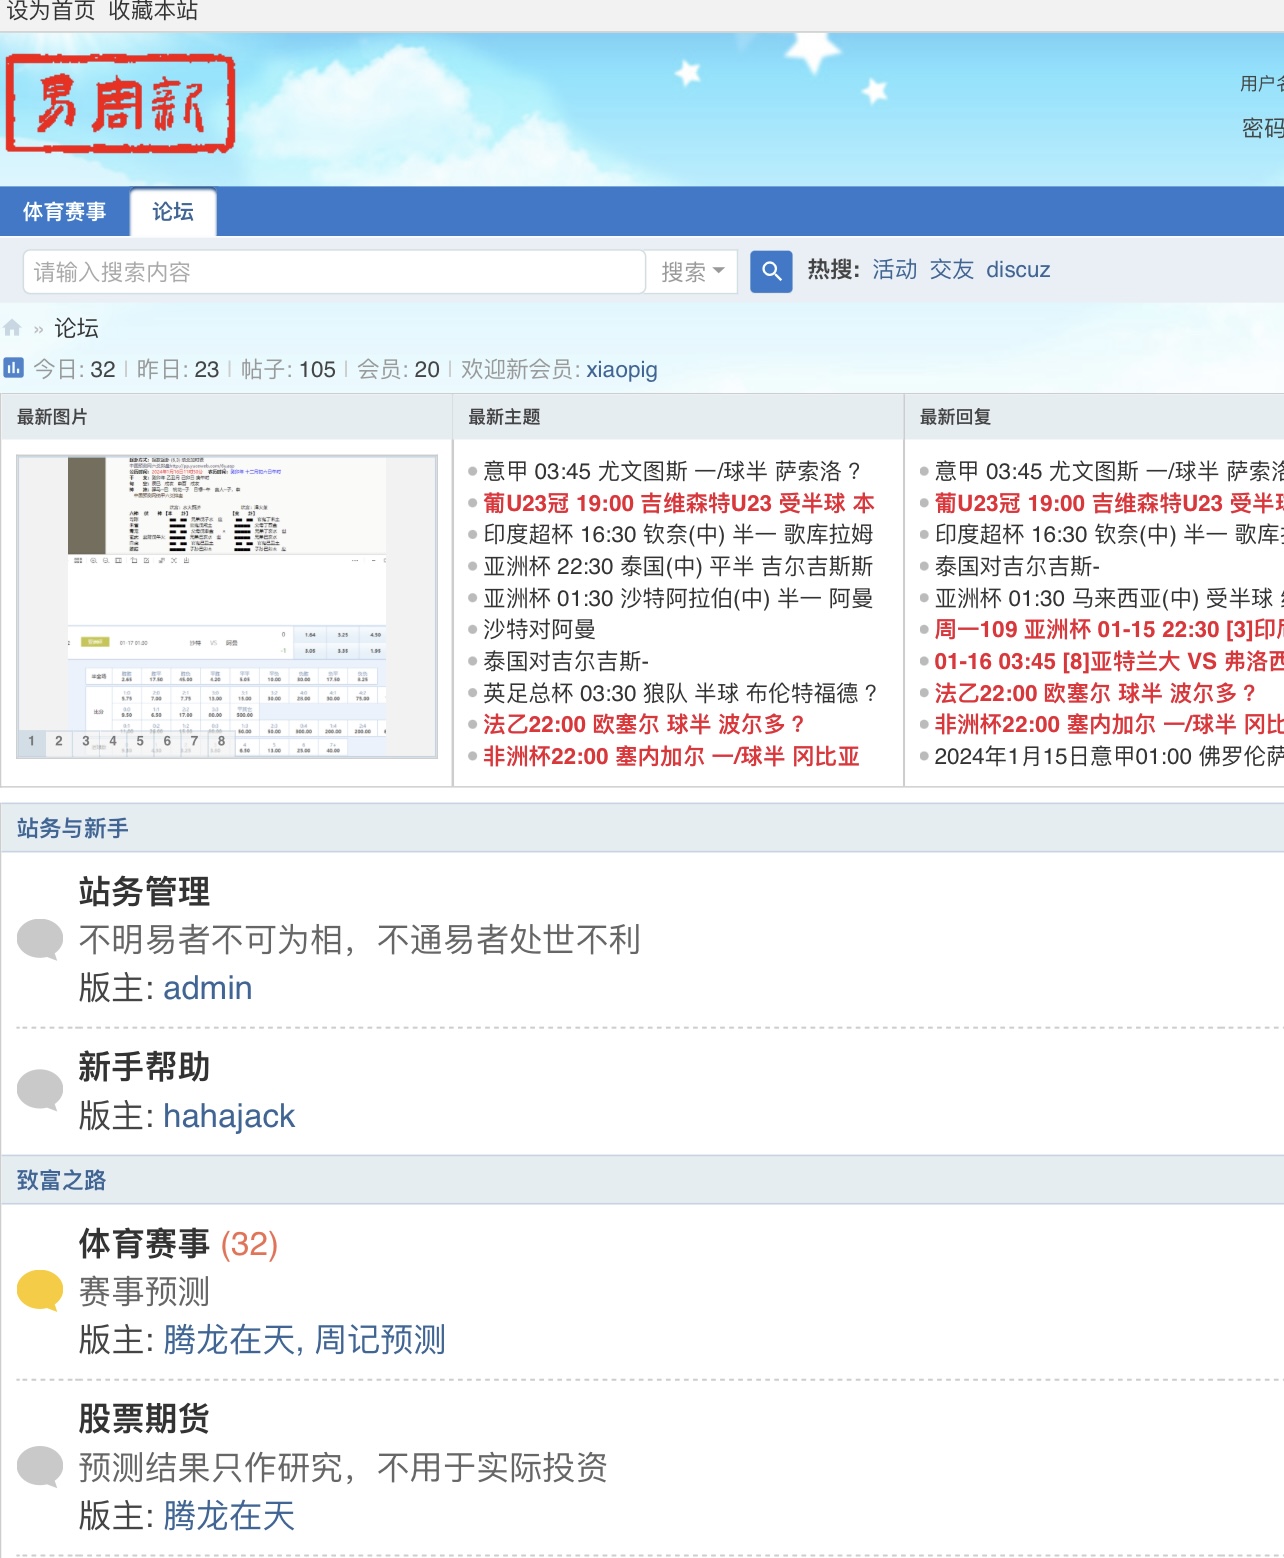Focus the search content input field

(334, 272)
